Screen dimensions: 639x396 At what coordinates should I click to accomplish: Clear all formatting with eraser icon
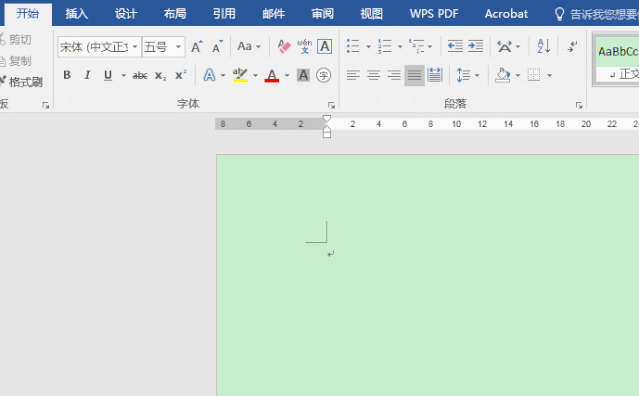point(284,46)
